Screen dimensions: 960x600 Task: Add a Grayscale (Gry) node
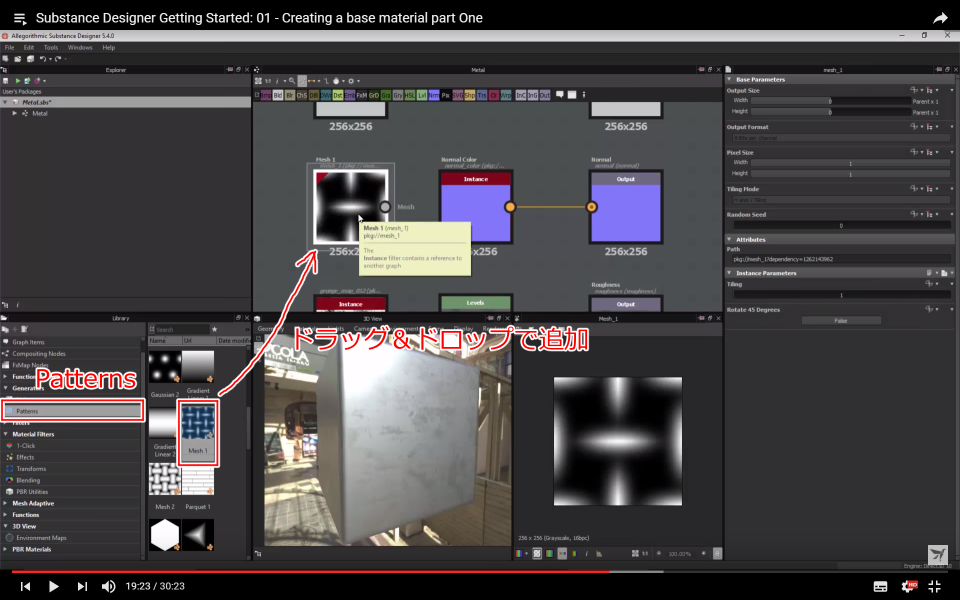[399, 95]
